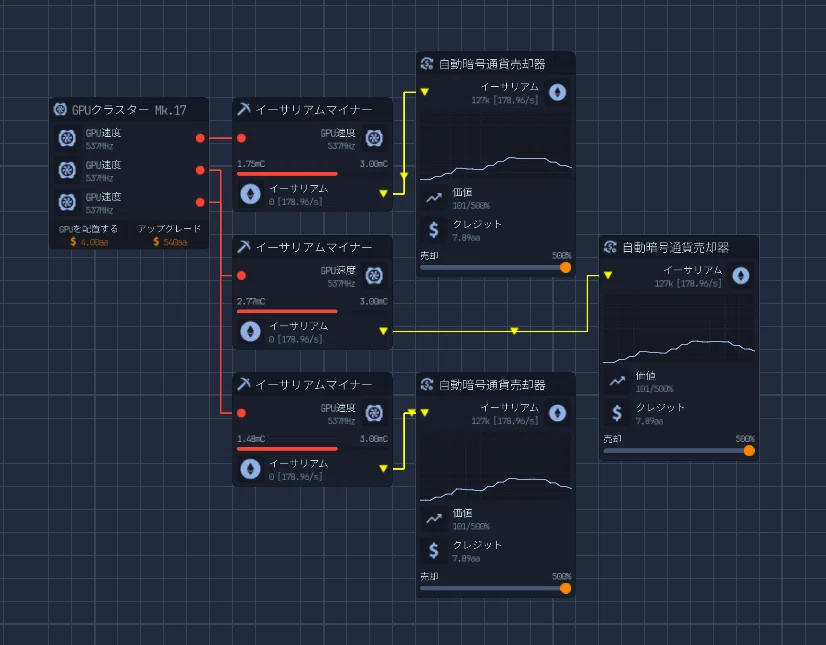The height and width of the screenshot is (645, 826).
Task: Select イーサリアムマイナー title of the 1.75mC miner
Action: (314, 109)
